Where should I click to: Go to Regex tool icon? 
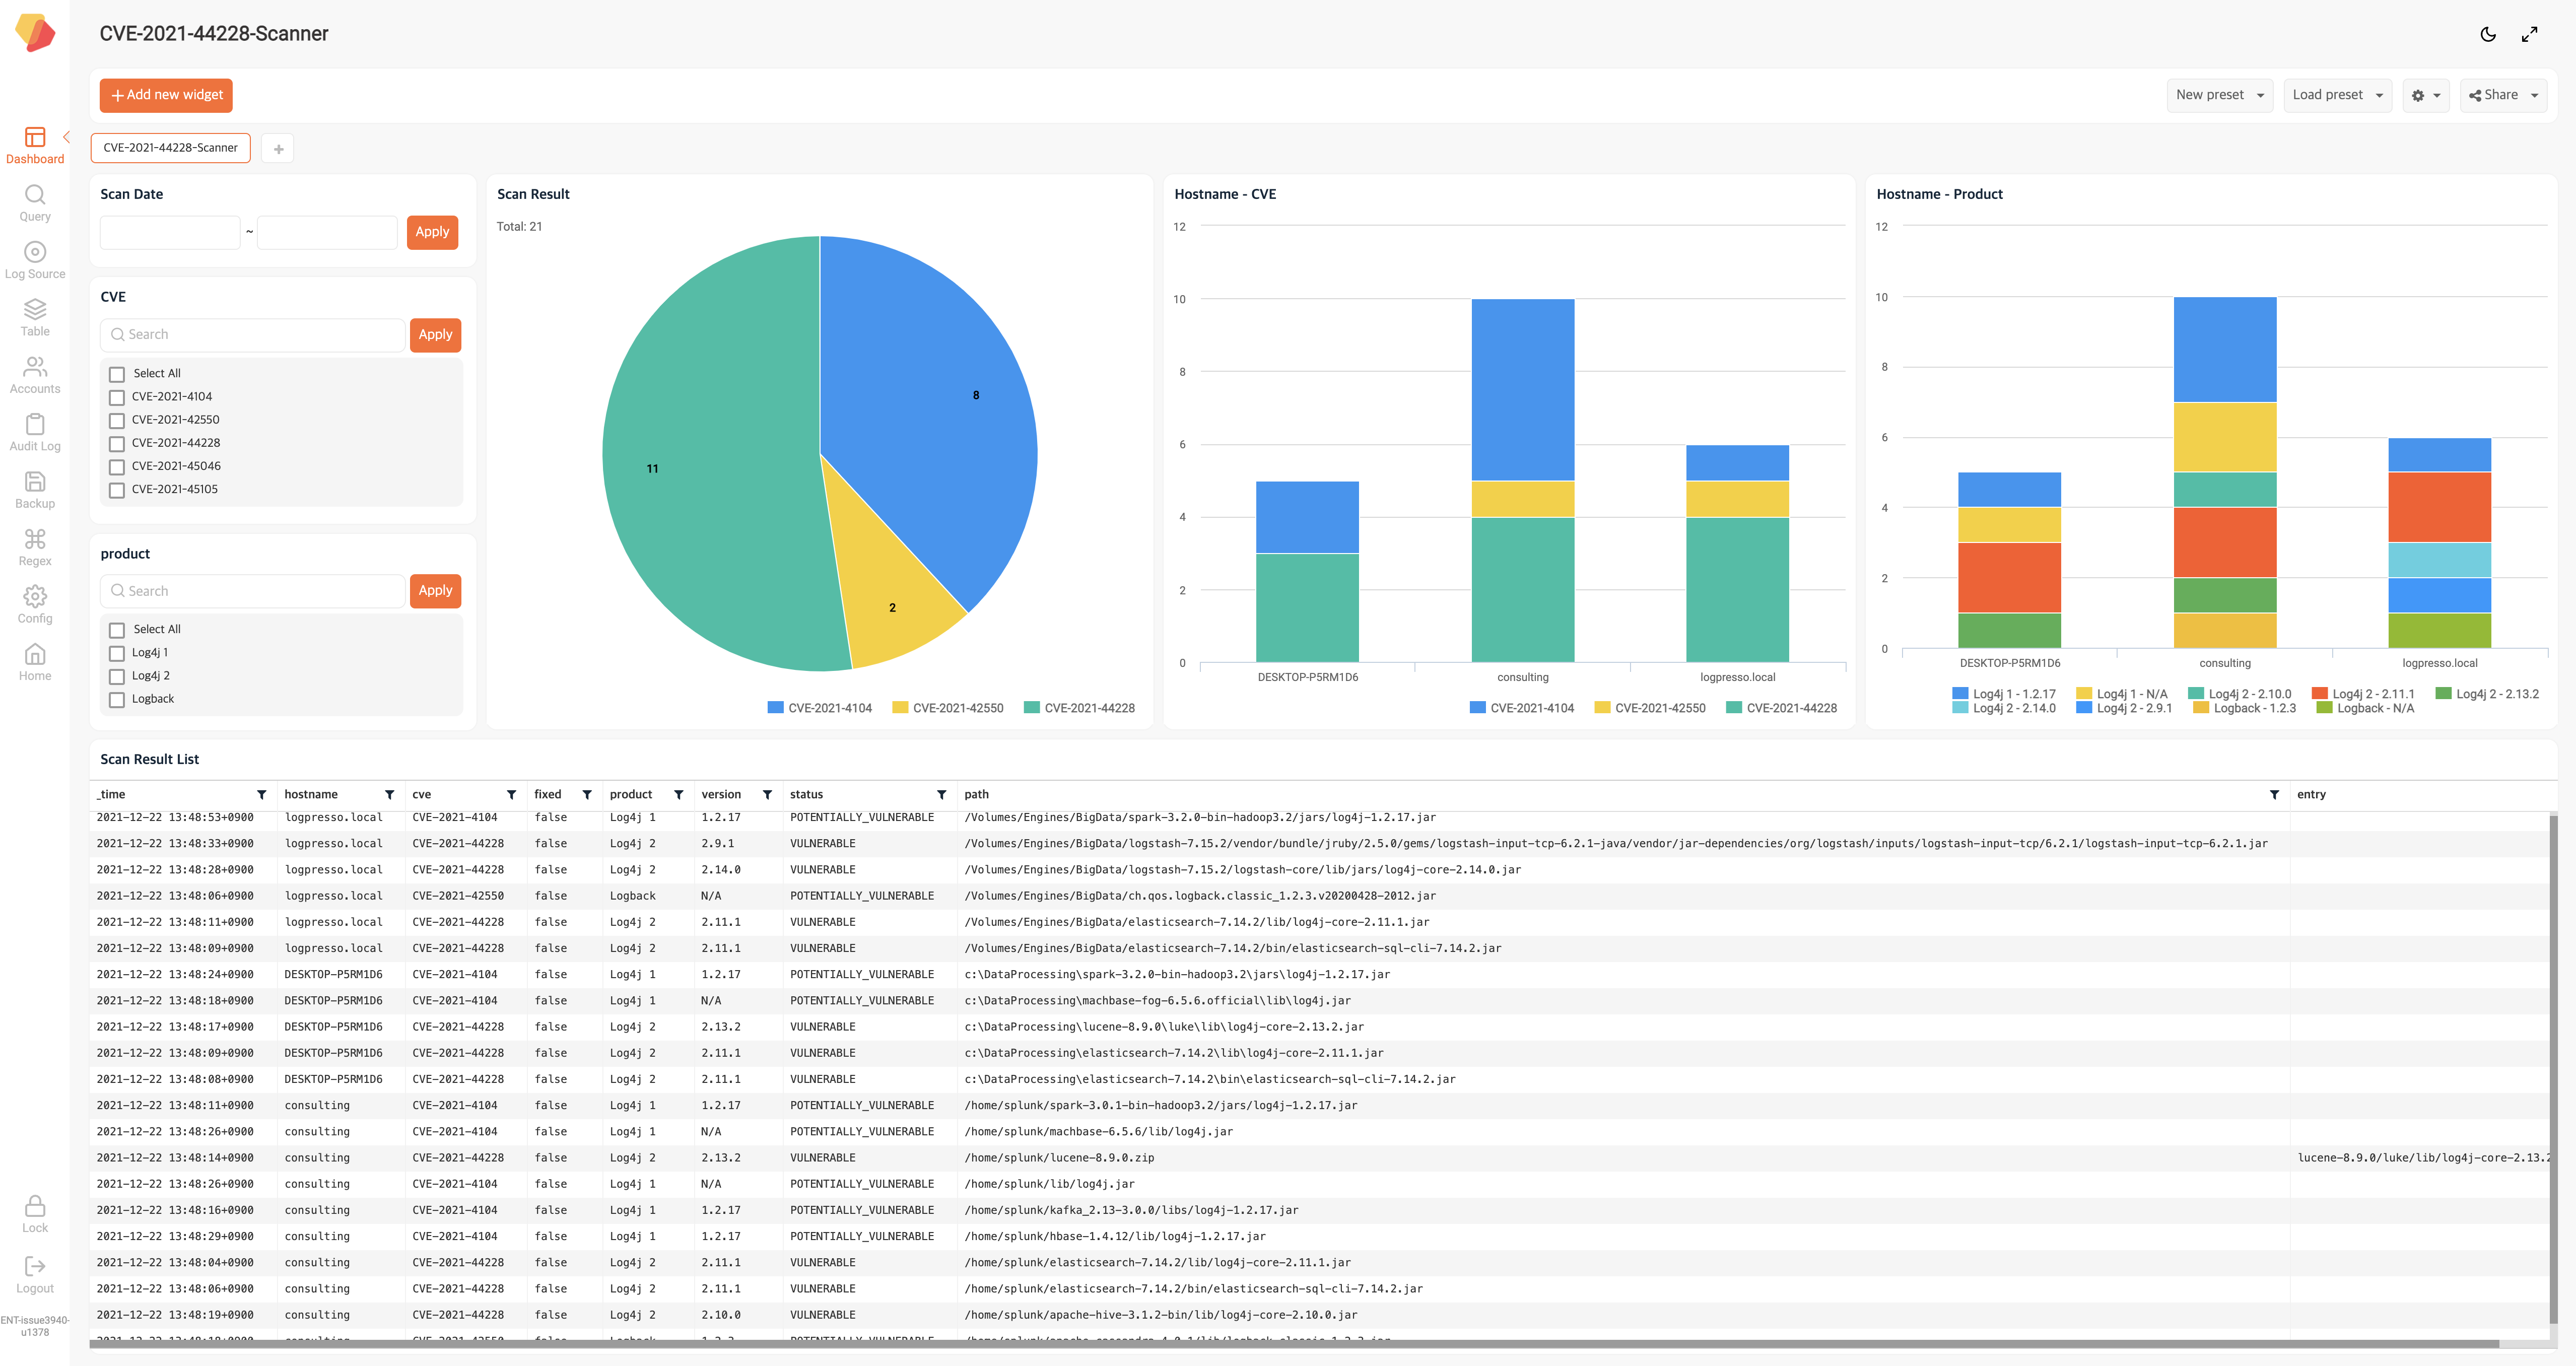click(x=35, y=540)
